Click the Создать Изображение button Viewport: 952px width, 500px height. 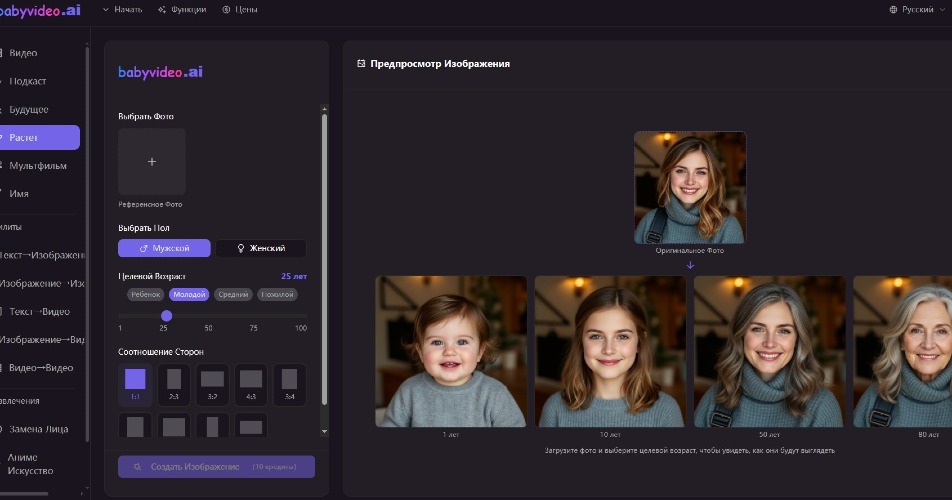tap(216, 467)
